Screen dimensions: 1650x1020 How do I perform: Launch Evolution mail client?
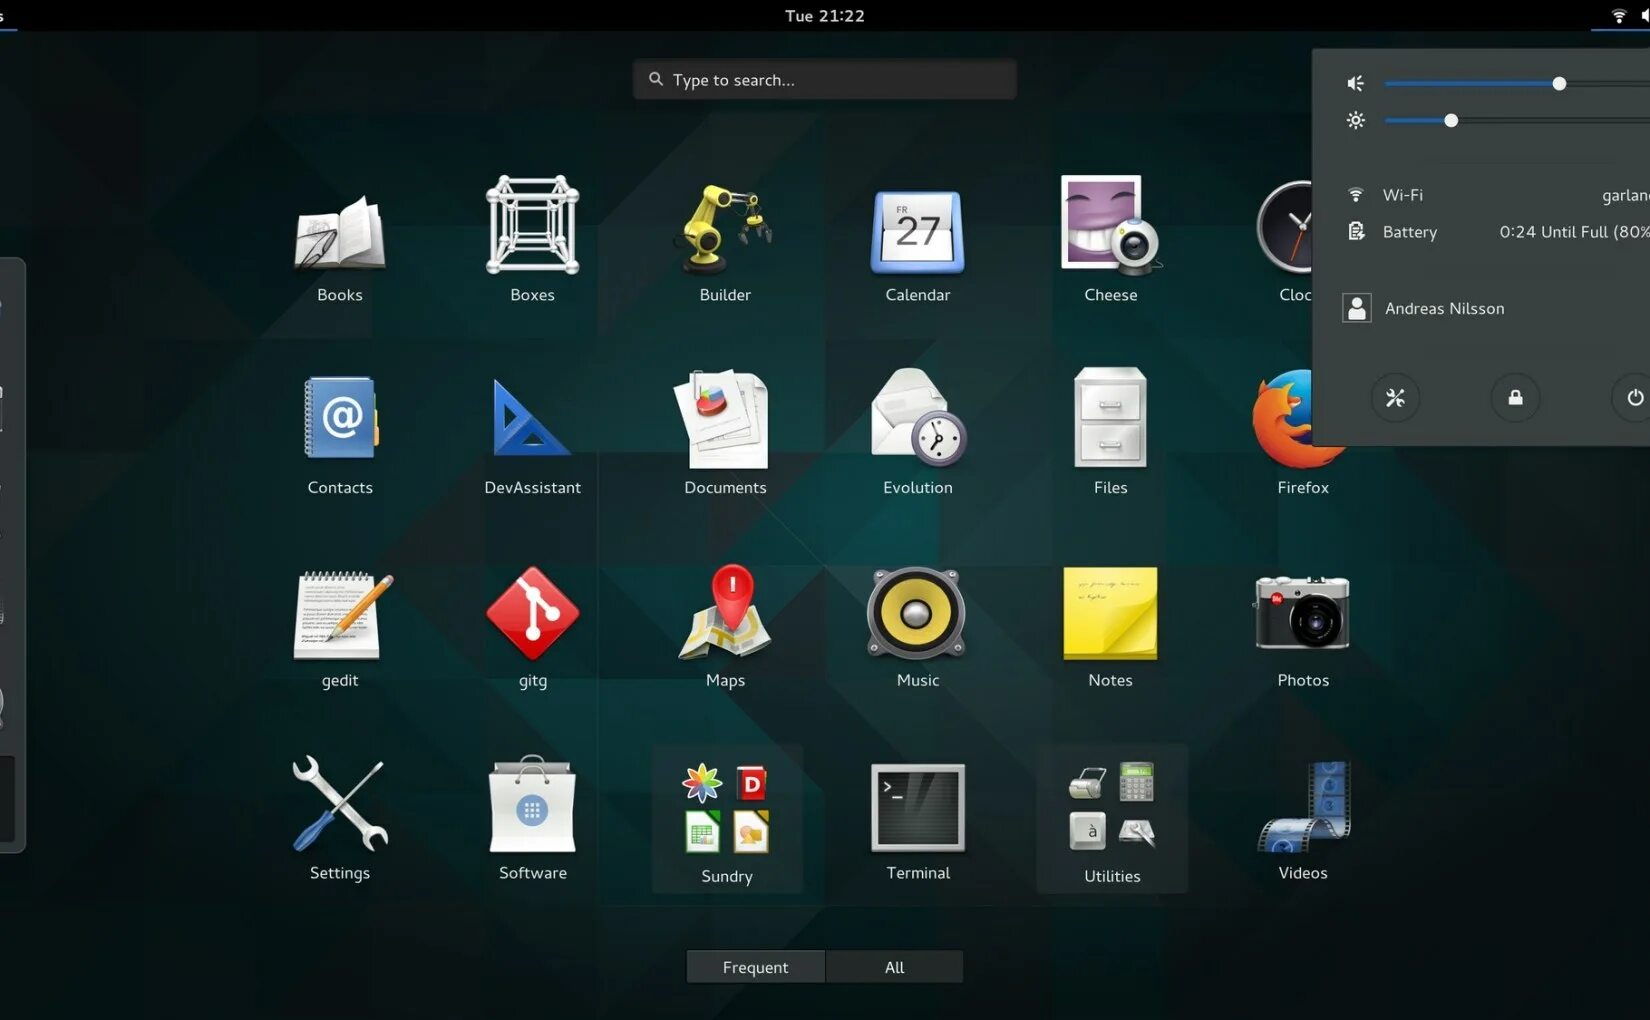pos(918,432)
